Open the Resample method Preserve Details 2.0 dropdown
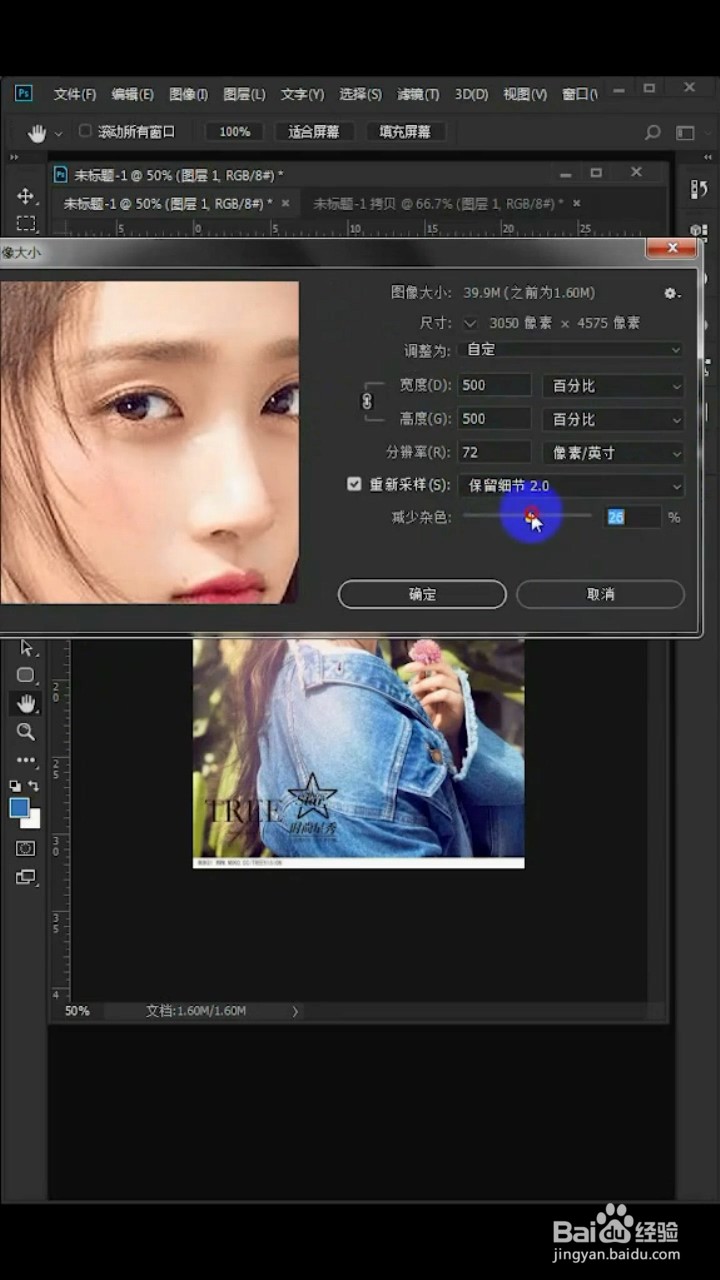The image size is (720, 1280). pyautogui.click(x=571, y=485)
